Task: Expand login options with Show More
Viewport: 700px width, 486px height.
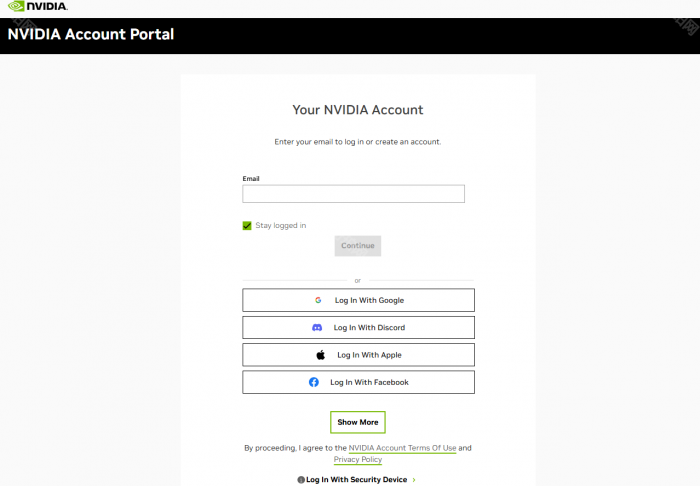Action: click(358, 422)
